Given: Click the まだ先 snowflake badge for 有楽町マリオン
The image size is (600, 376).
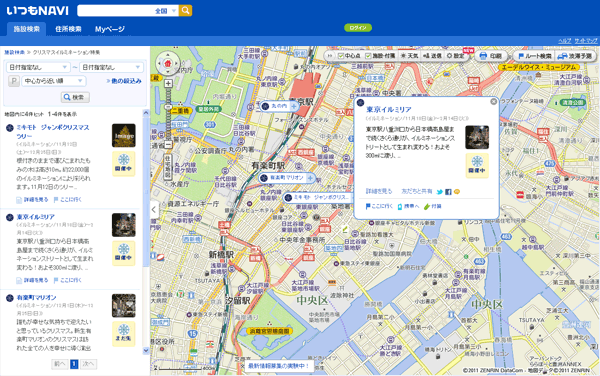Looking at the screenshot, I should pos(124,334).
